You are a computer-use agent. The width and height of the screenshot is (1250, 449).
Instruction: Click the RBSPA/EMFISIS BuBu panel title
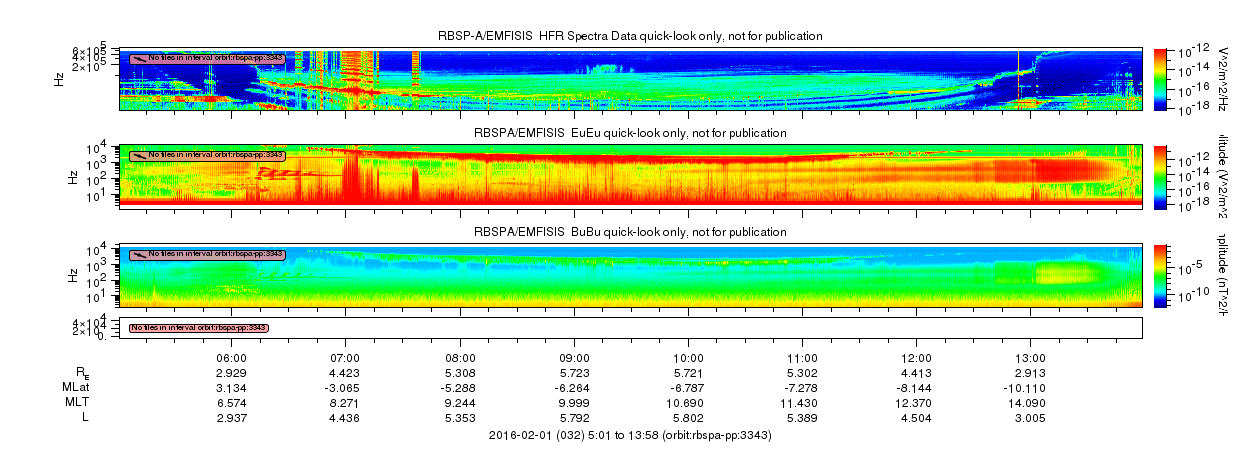[630, 231]
